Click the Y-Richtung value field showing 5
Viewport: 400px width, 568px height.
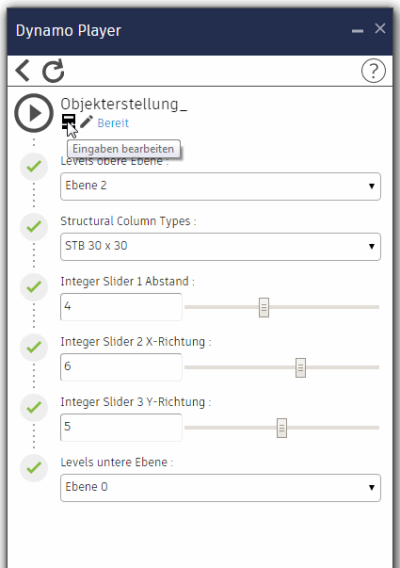[x=121, y=427]
